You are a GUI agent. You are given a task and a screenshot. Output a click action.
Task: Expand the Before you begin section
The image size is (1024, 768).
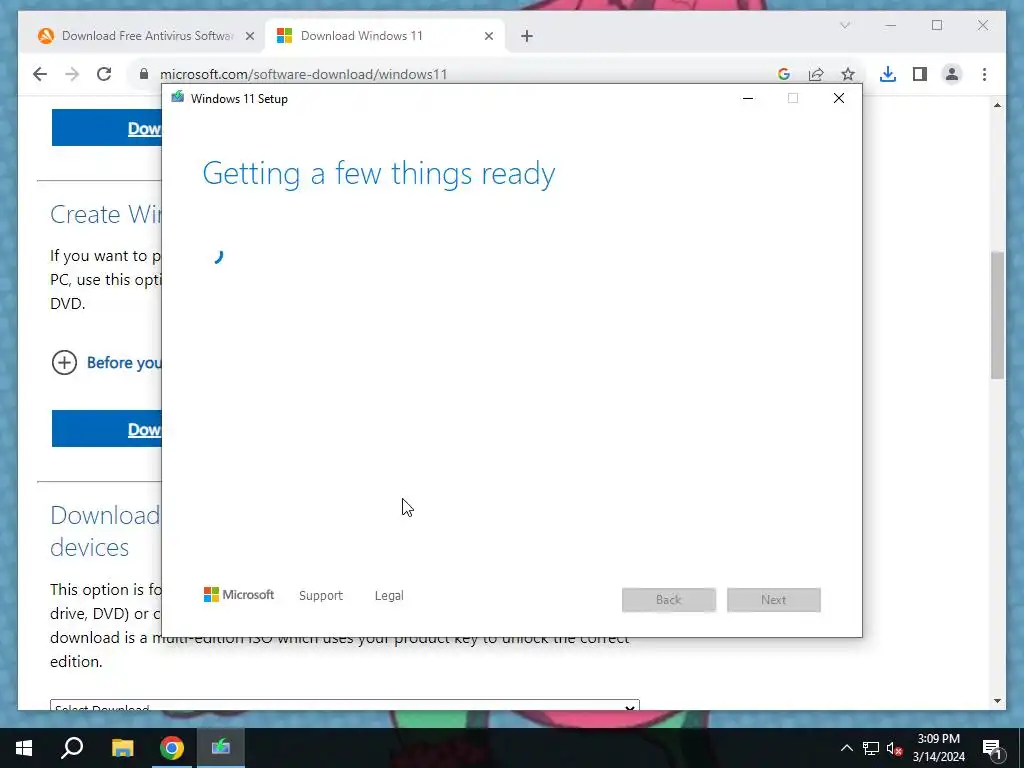(64, 362)
